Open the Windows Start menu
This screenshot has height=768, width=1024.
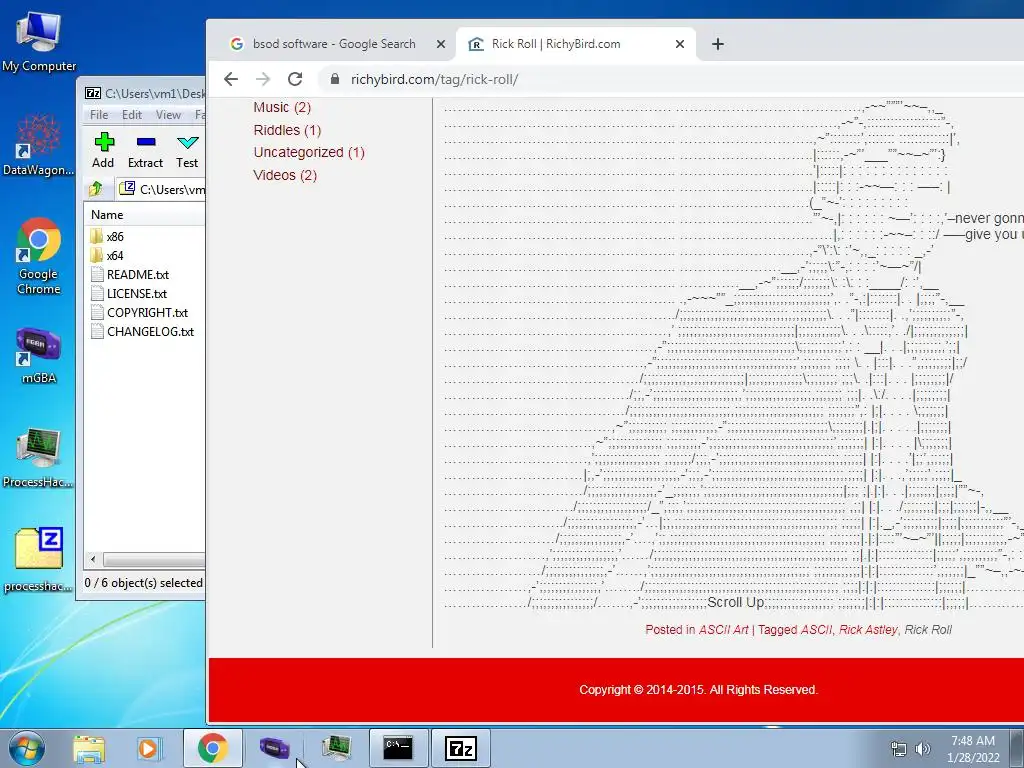tap(26, 748)
